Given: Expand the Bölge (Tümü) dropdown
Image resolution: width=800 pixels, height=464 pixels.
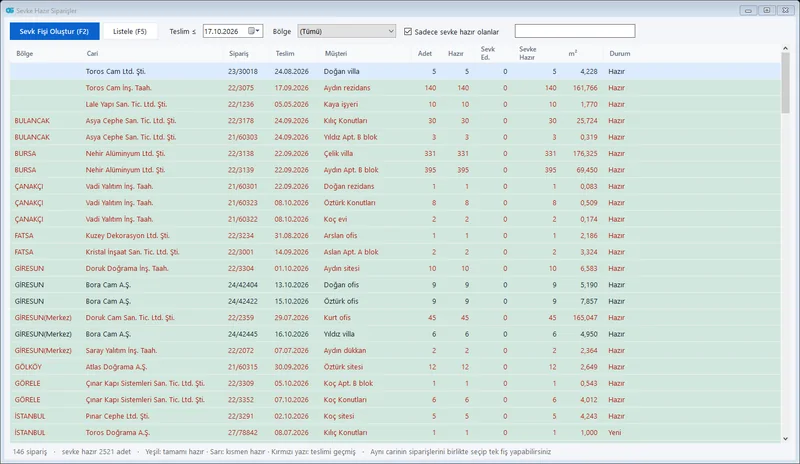Looking at the screenshot, I should [346, 31].
